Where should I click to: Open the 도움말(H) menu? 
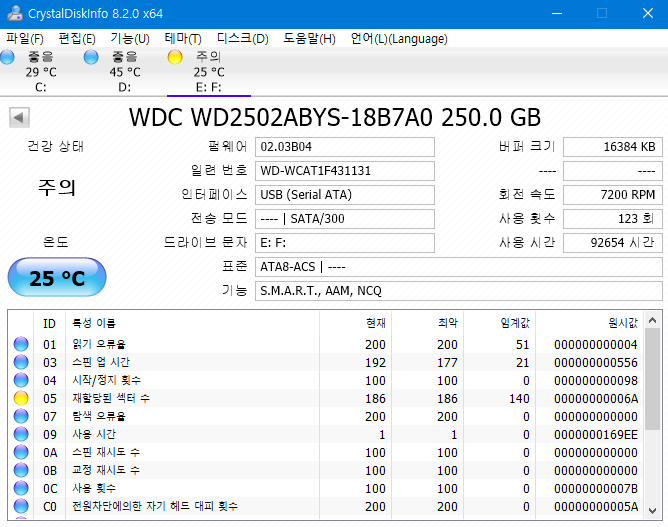pyautogui.click(x=309, y=39)
